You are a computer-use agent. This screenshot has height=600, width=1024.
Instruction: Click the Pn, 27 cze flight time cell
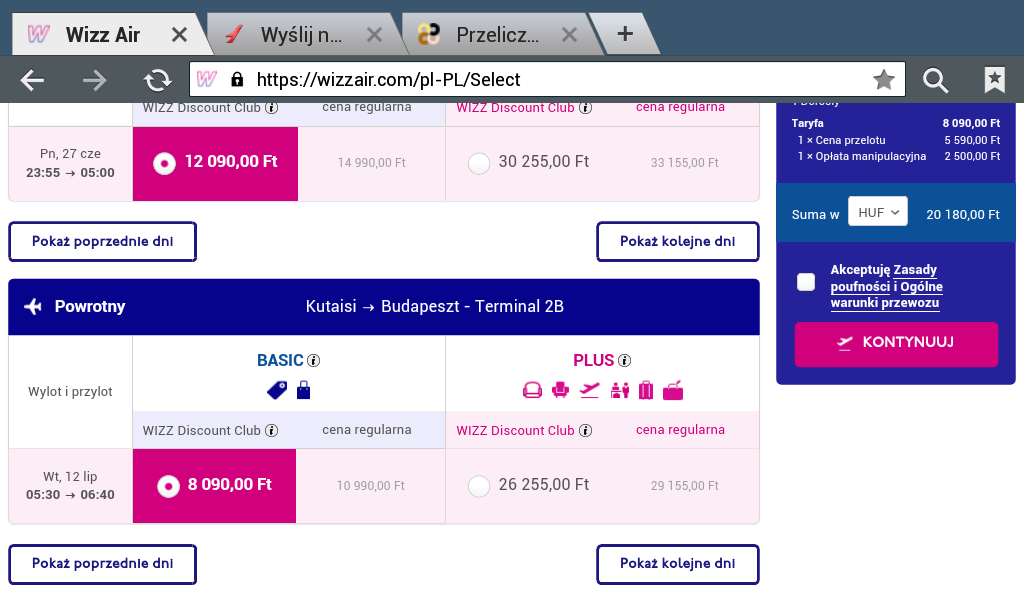[x=71, y=163]
